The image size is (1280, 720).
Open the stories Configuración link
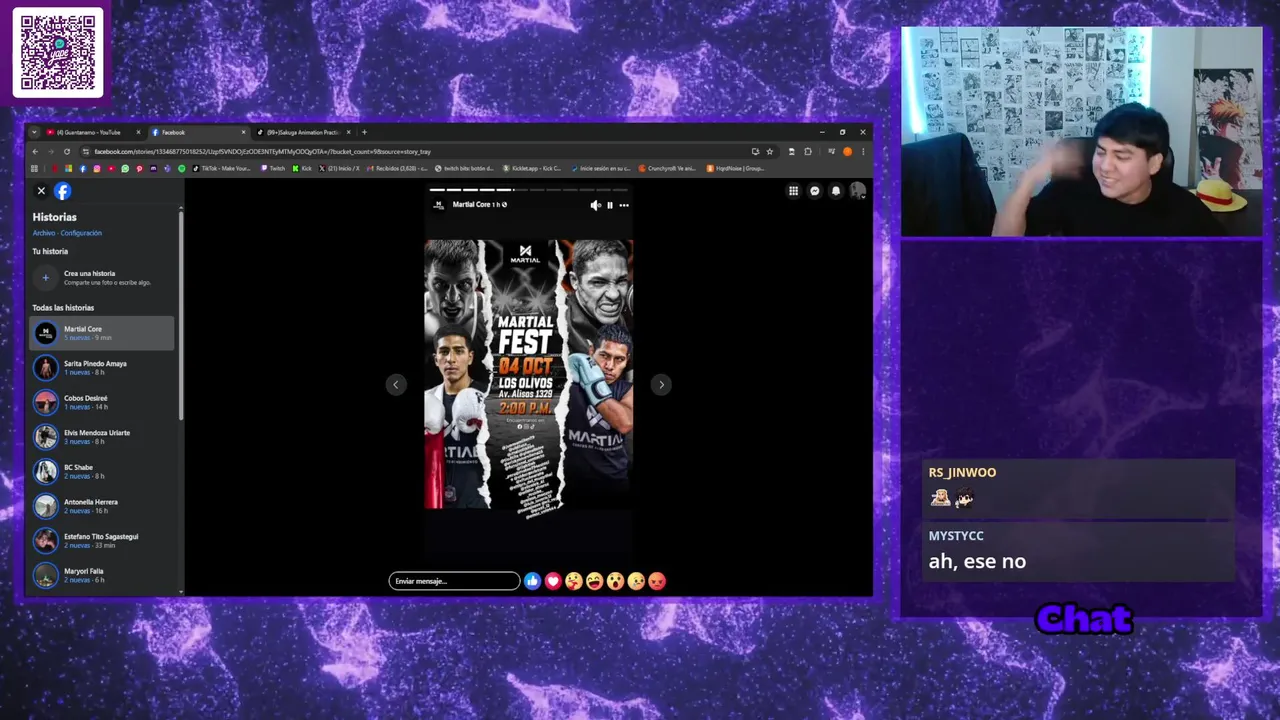pos(81,233)
